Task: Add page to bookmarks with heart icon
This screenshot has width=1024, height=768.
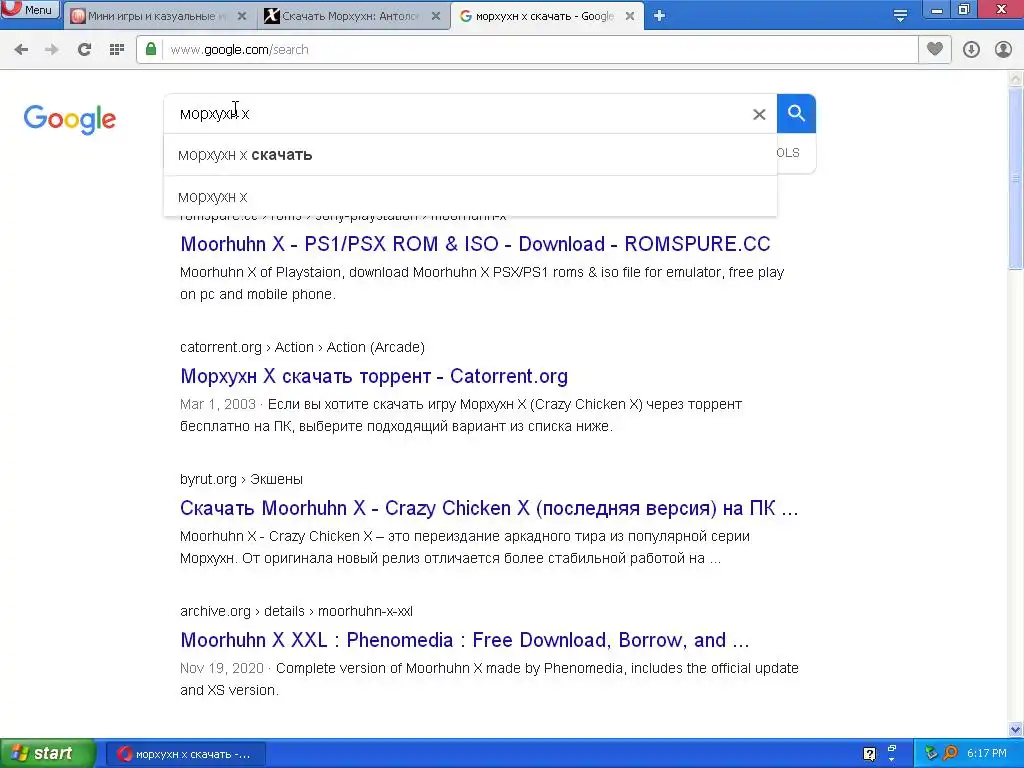Action: point(935,49)
